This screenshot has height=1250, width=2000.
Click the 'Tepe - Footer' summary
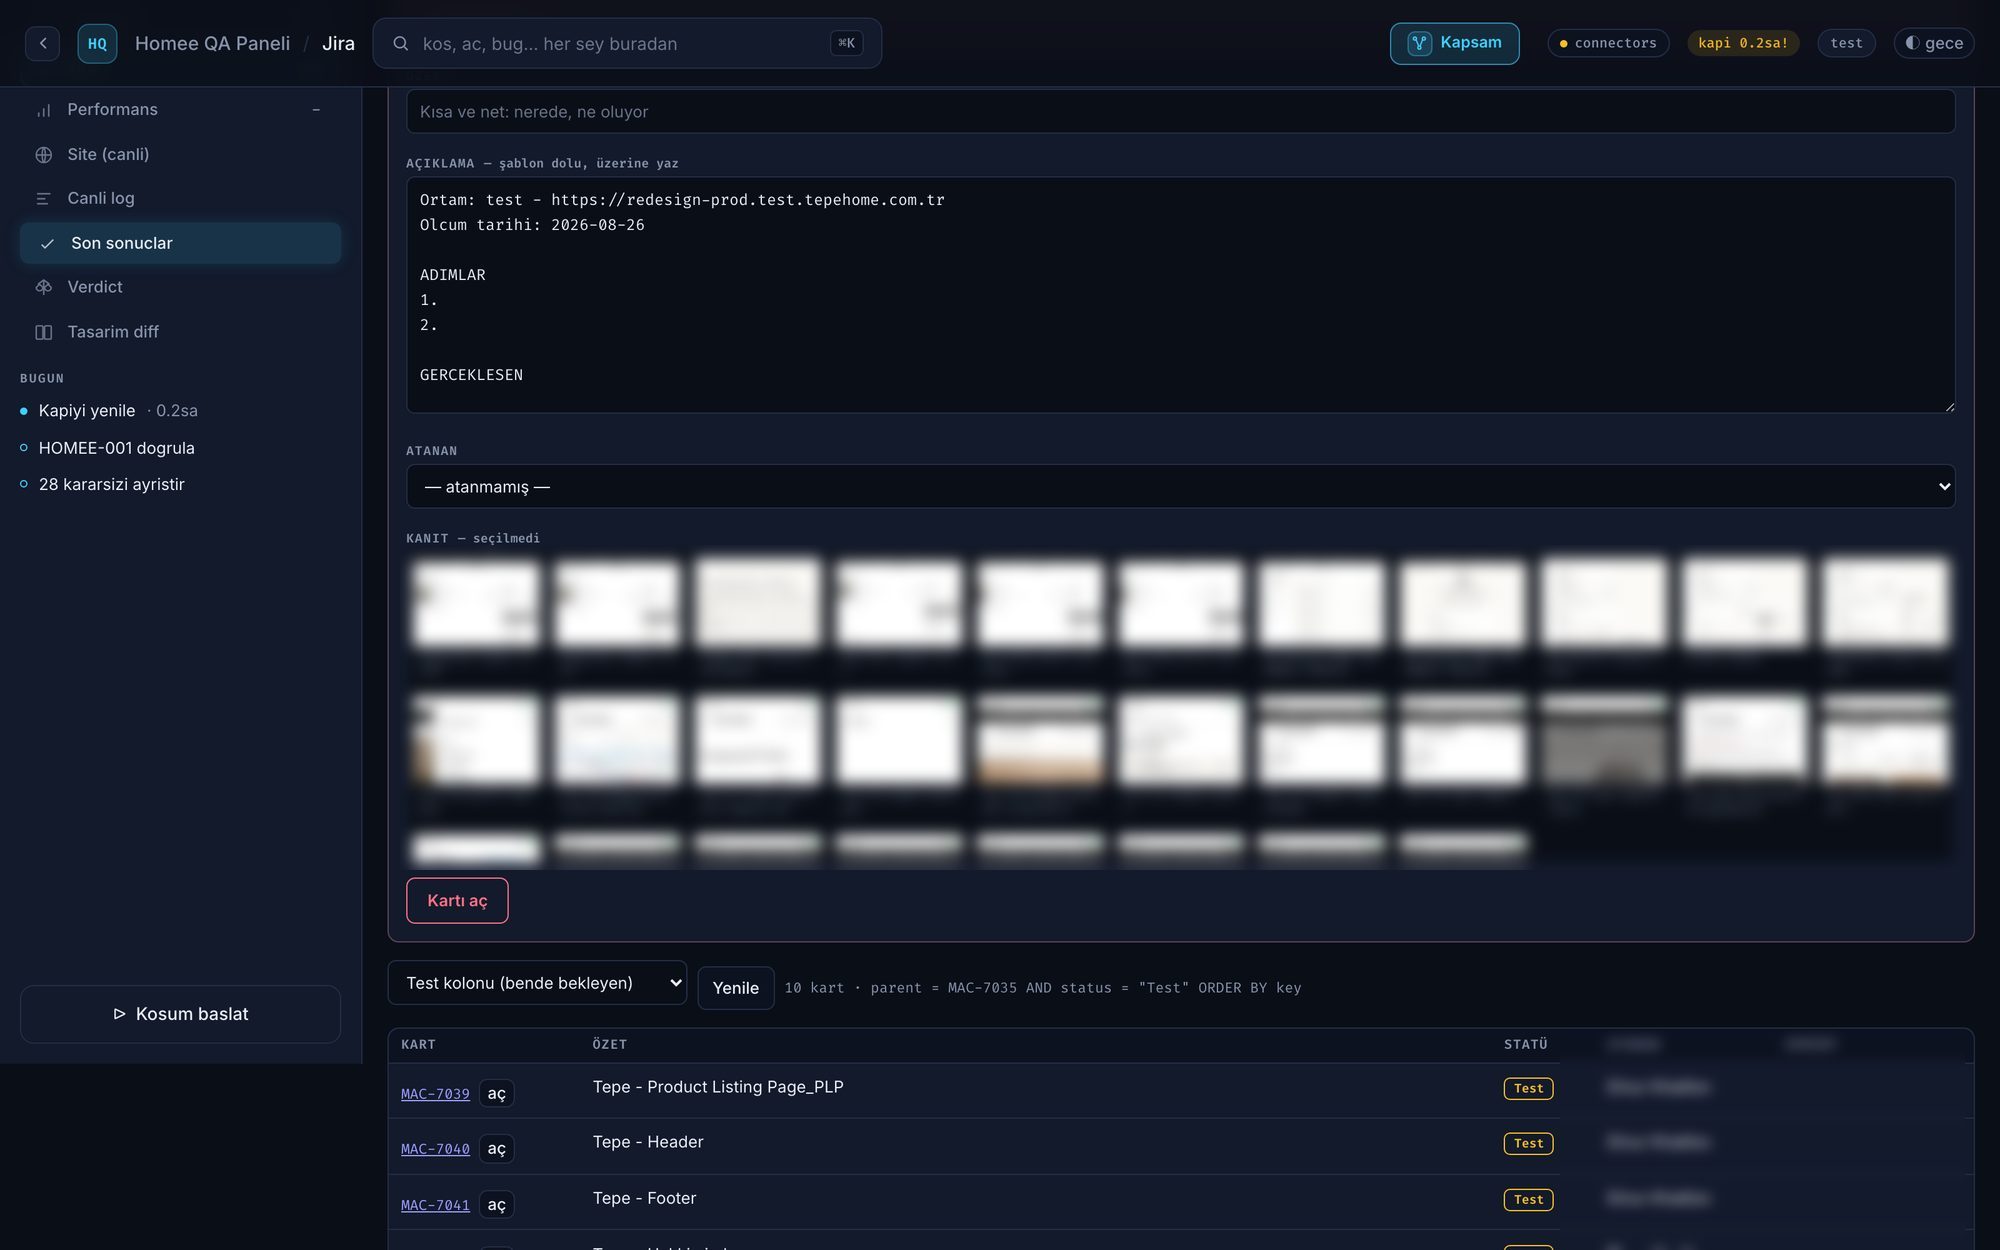[644, 1198]
